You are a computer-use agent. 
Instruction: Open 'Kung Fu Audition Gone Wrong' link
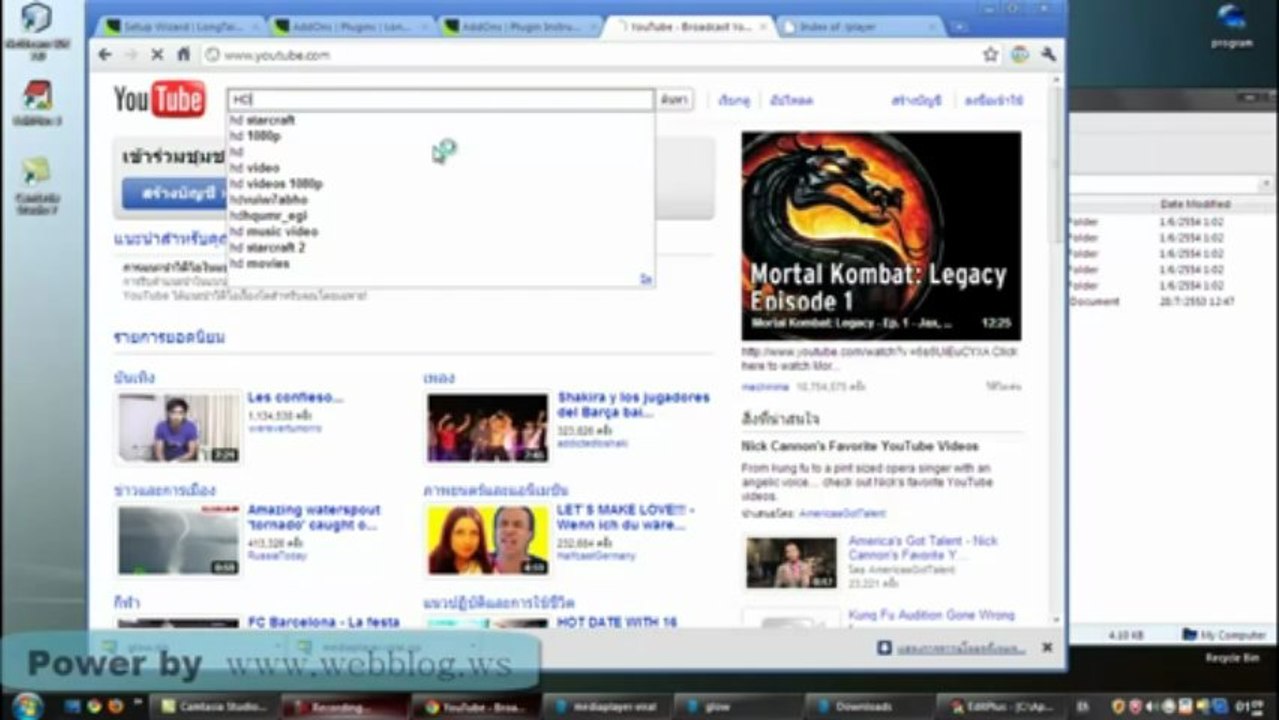[x=931, y=615]
